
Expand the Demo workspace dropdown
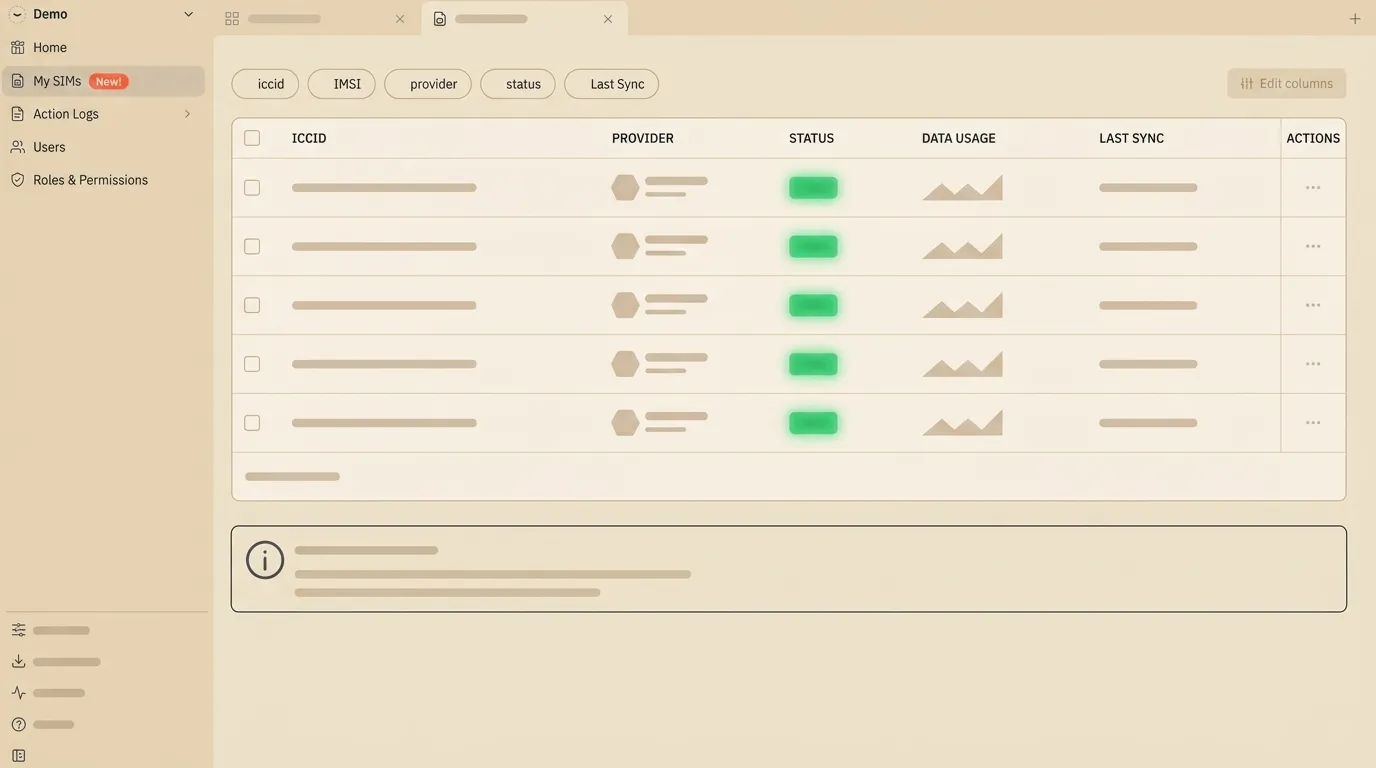188,14
